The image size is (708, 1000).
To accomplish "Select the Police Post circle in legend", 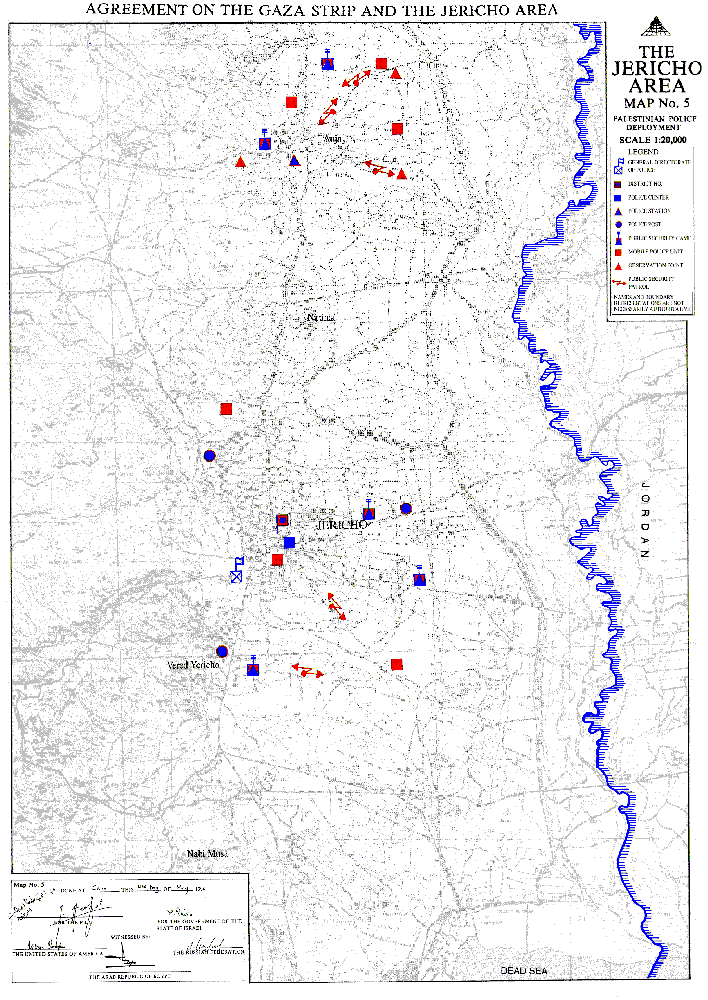I will [x=617, y=224].
